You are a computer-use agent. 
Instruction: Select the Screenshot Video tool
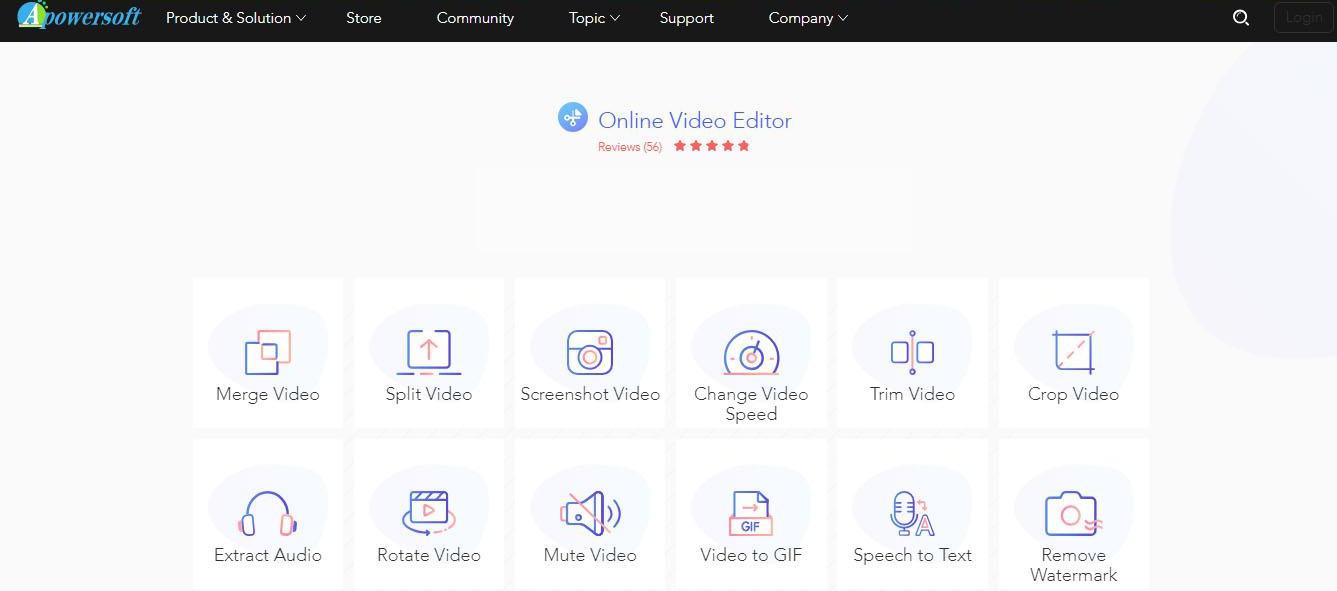click(590, 352)
